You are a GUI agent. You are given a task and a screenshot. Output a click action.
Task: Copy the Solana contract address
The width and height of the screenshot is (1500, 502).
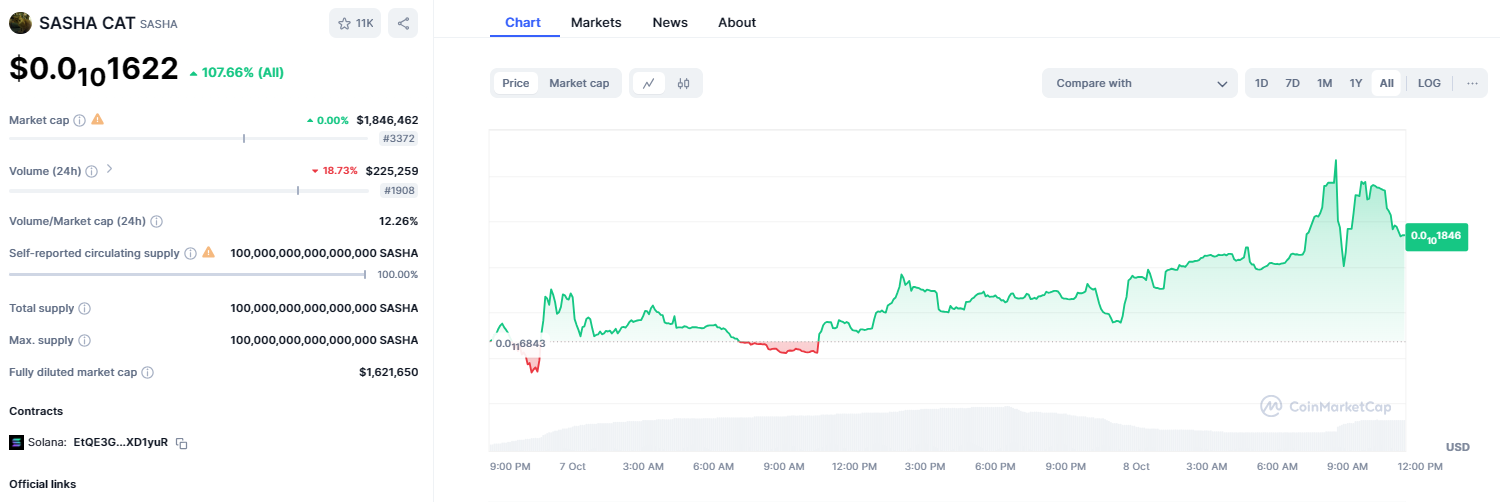(182, 442)
